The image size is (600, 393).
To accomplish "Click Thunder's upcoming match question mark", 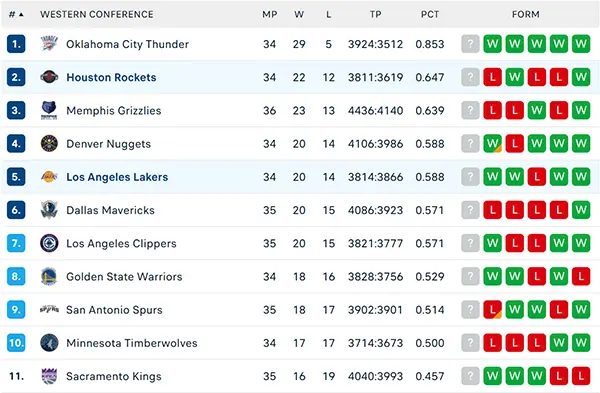I will pyautogui.click(x=470, y=44).
